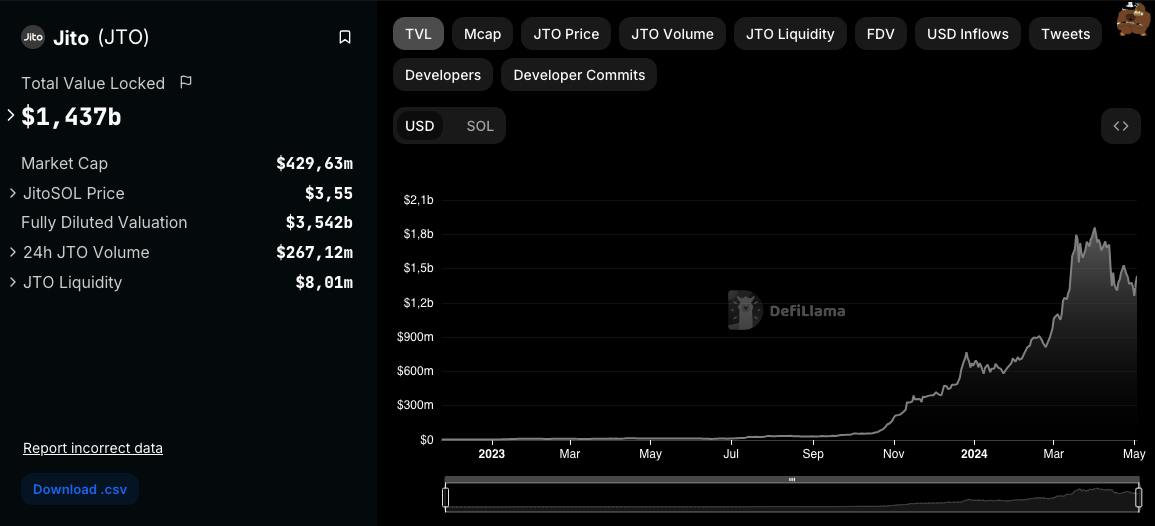Click the llama avatar in top corner
This screenshot has width=1155, height=526.
tap(1132, 19)
